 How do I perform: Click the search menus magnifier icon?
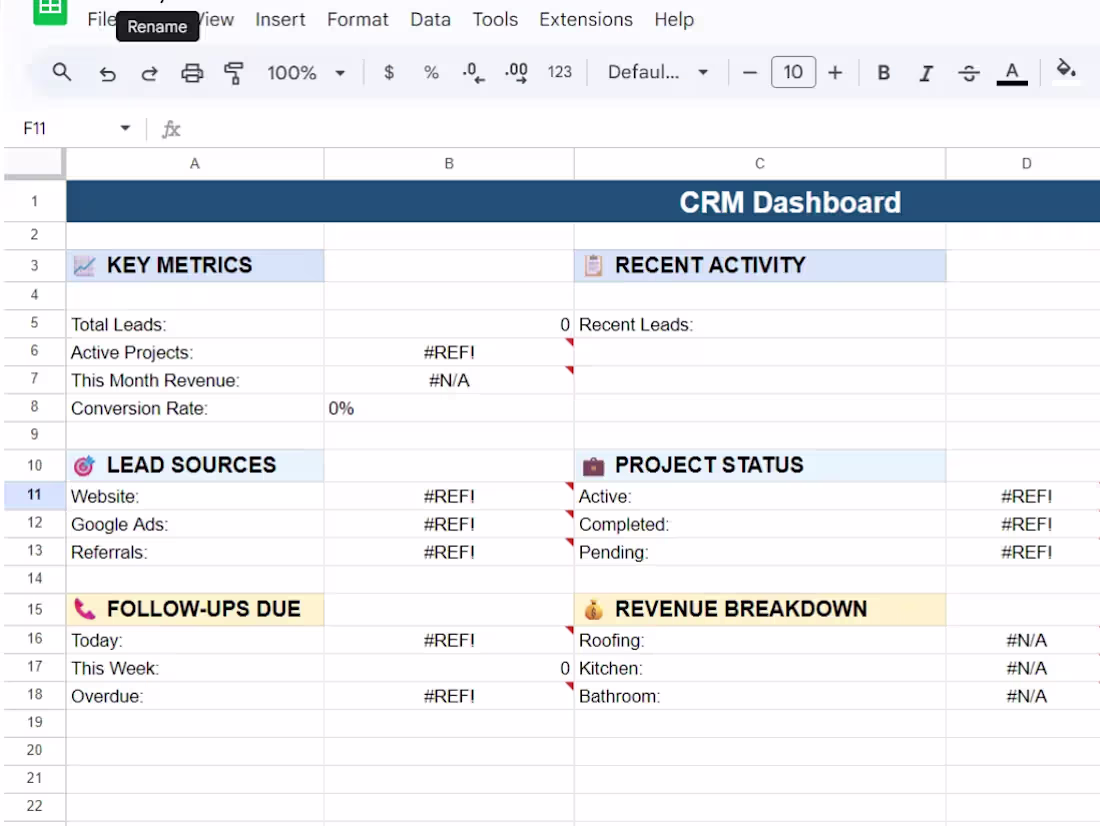pos(62,72)
